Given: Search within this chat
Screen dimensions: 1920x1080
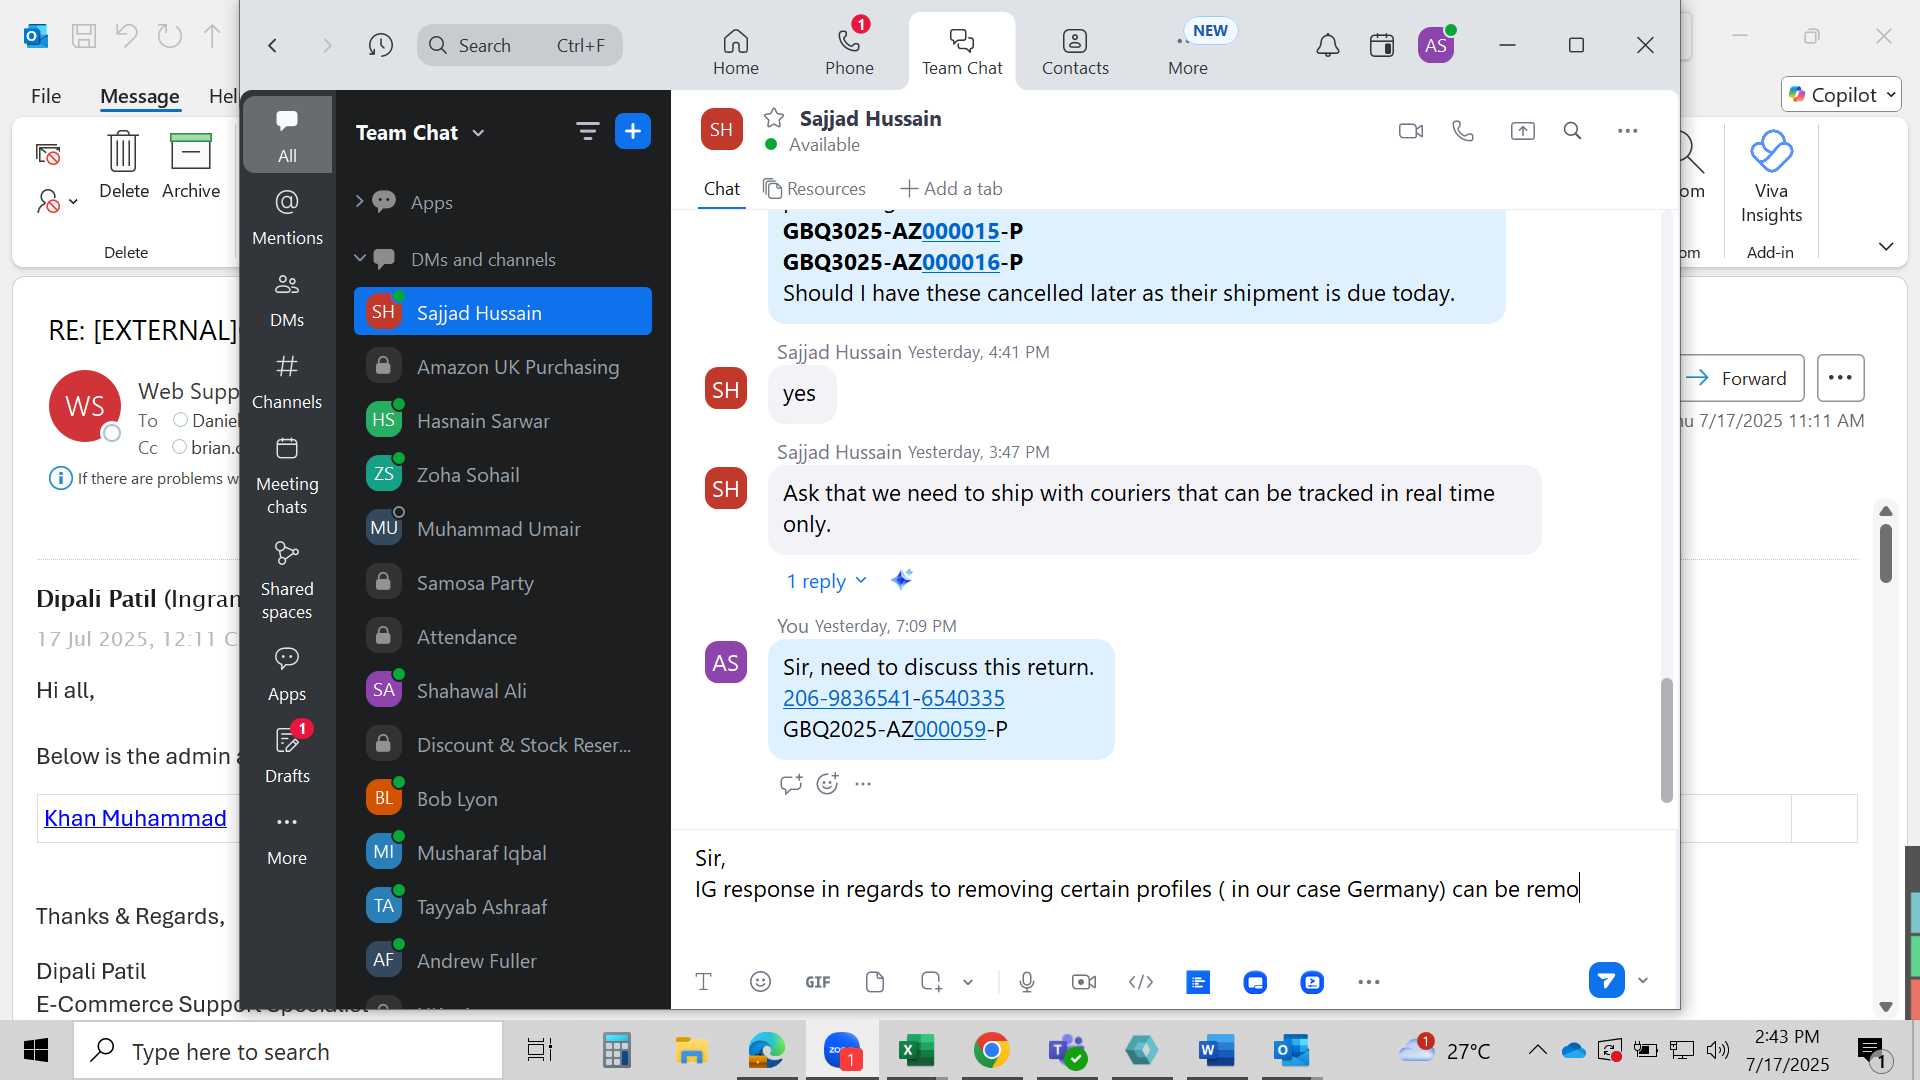Looking at the screenshot, I should pyautogui.click(x=1572, y=131).
